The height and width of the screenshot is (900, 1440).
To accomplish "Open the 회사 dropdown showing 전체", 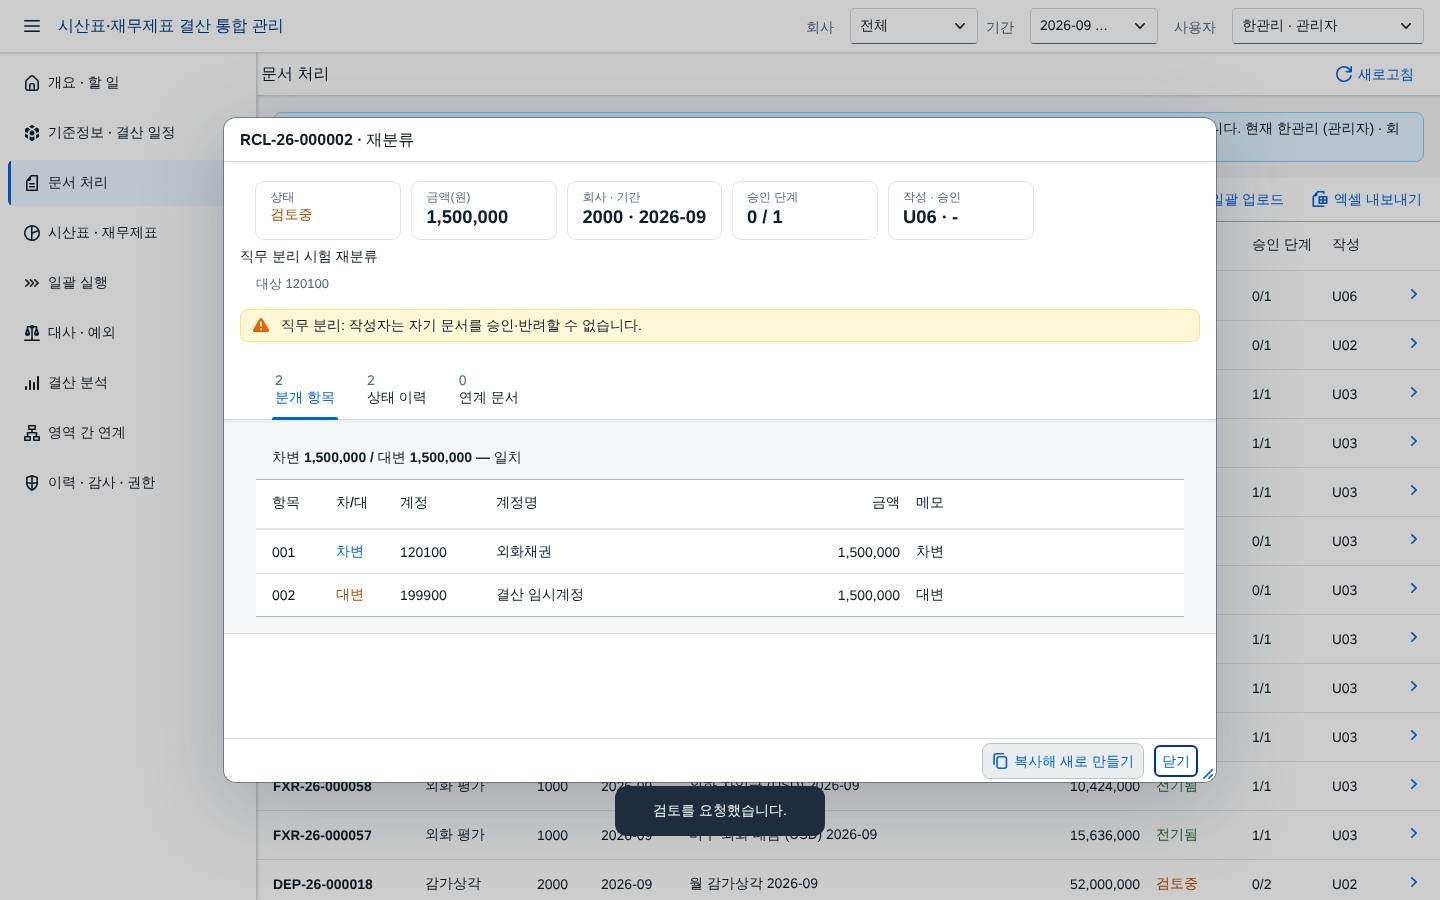I will pos(913,26).
